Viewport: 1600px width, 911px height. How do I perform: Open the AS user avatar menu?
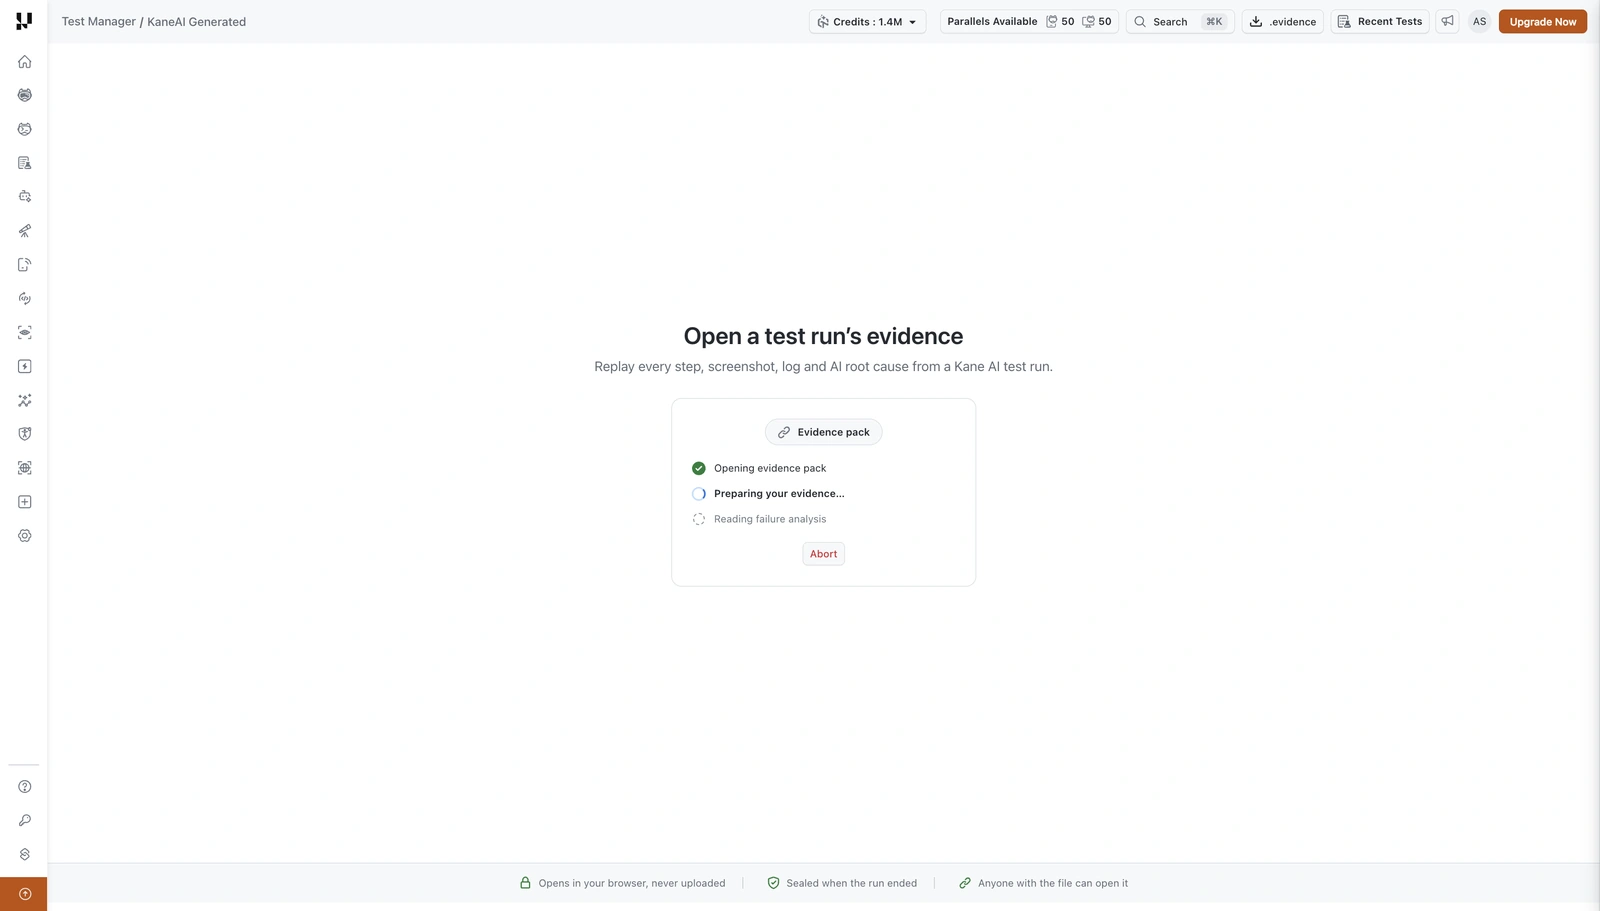pos(1479,21)
